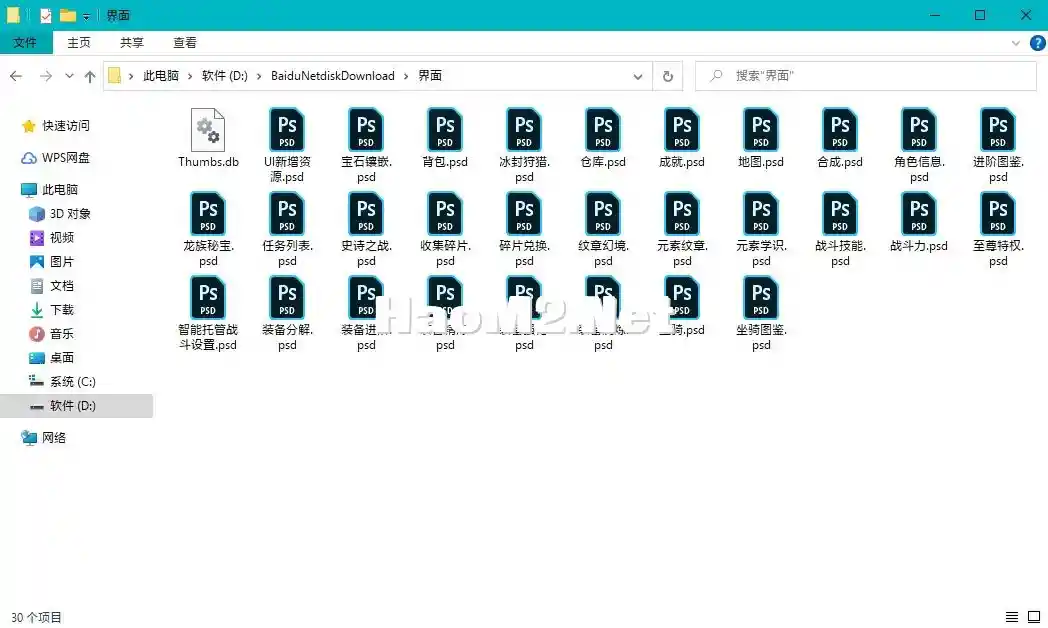Select the 装备分解.psd file icon
Image resolution: width=1048 pixels, height=628 pixels.
click(287, 298)
